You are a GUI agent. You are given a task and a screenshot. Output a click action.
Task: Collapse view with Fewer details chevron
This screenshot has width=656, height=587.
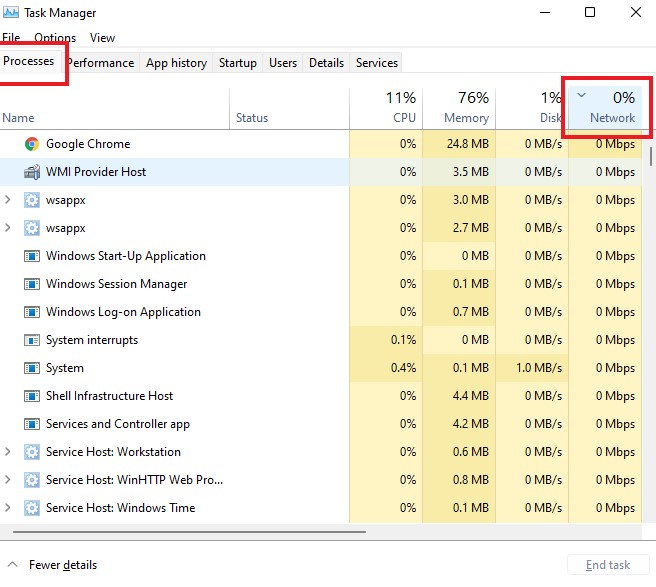(13, 564)
